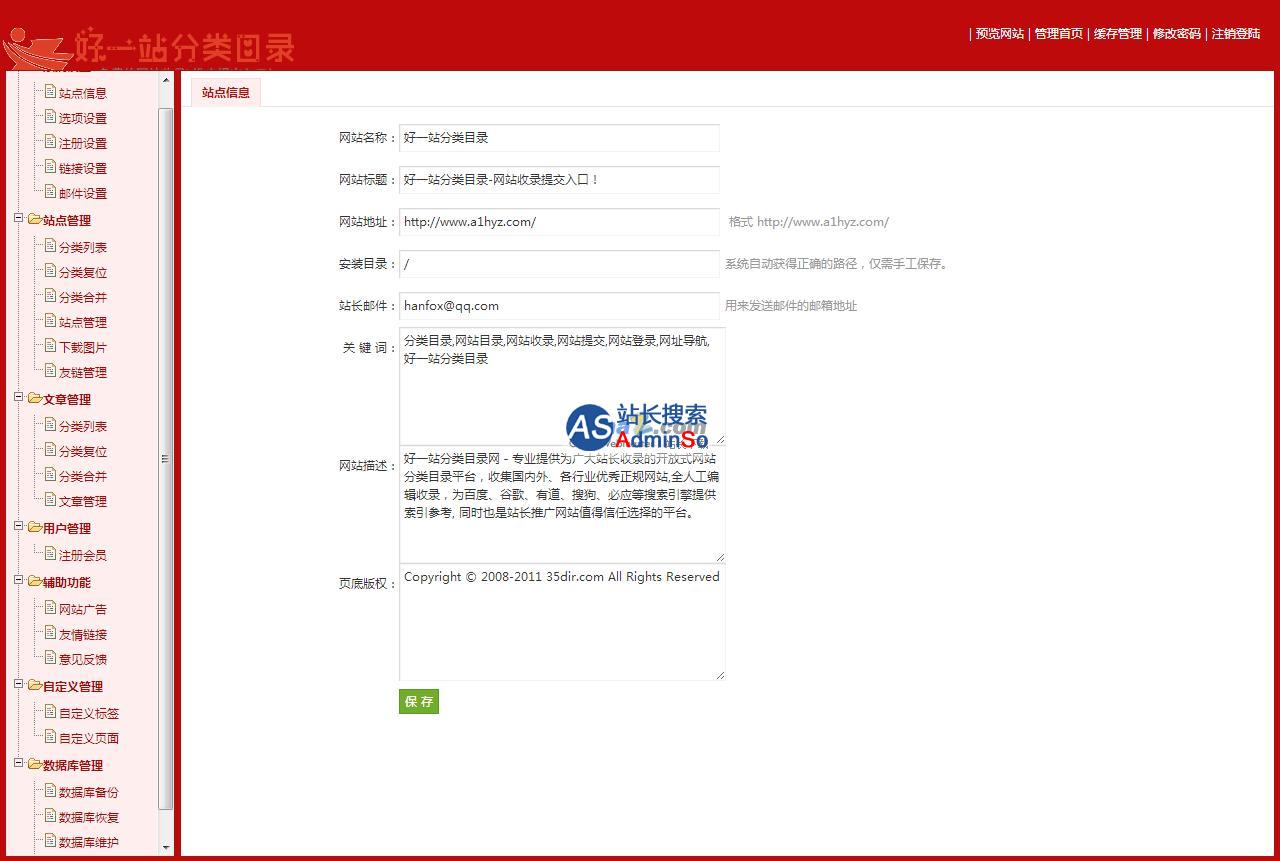Click the page icon next to 选项设置
1280x861 pixels.
(x=50, y=117)
